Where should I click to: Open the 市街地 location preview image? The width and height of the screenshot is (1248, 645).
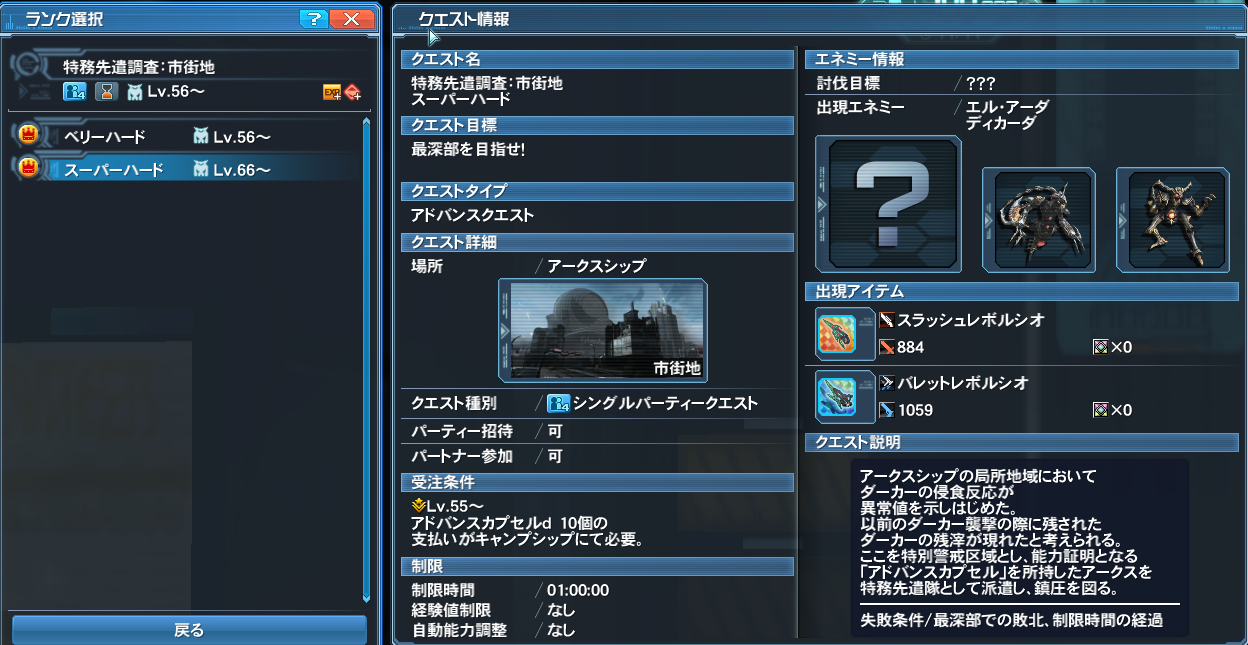tap(602, 330)
